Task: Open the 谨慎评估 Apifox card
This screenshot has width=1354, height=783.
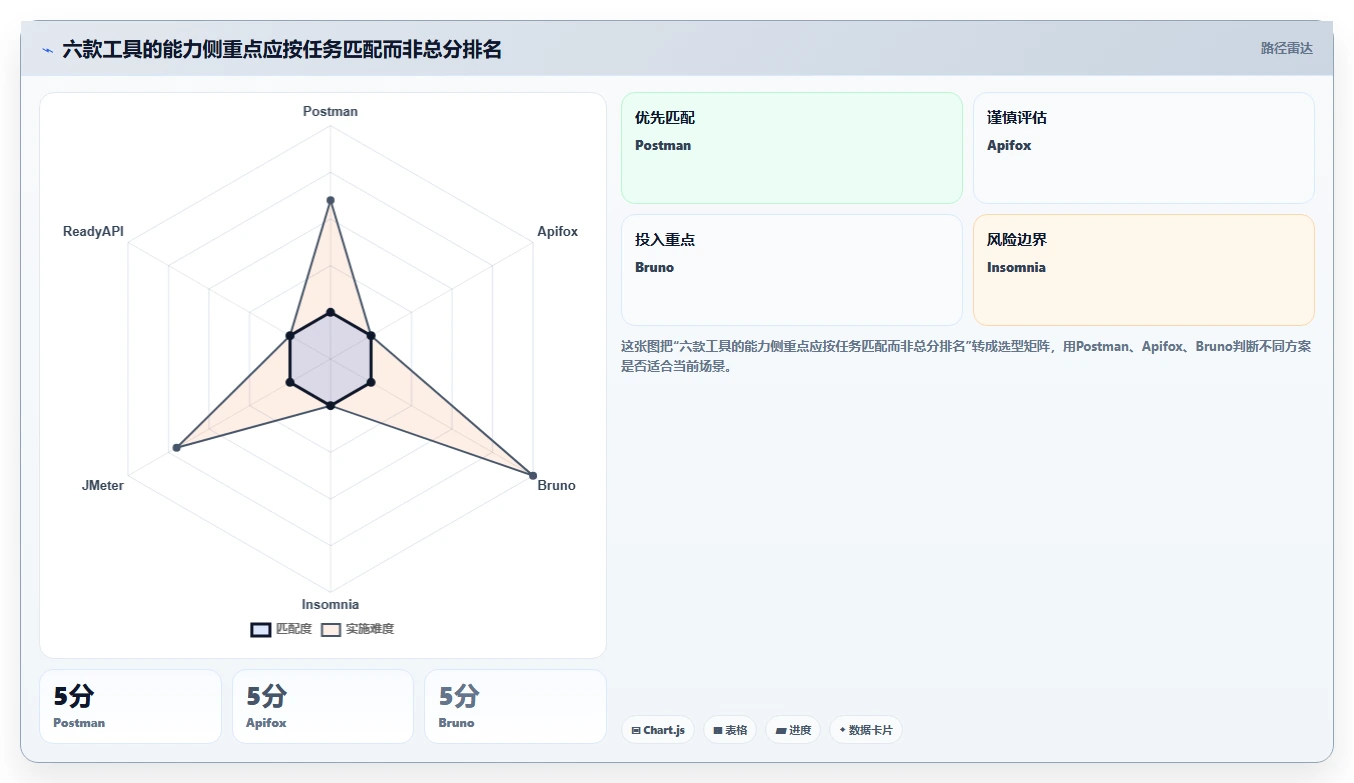Action: tap(1144, 148)
